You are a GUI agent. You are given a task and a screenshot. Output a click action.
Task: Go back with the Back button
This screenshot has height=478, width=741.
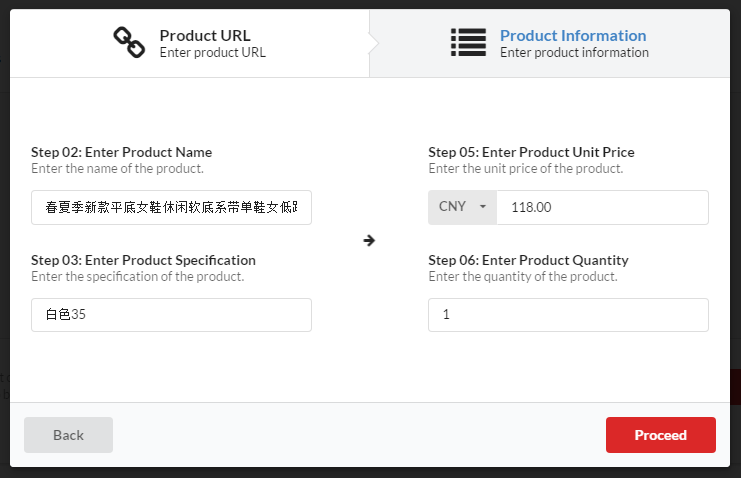click(x=69, y=435)
